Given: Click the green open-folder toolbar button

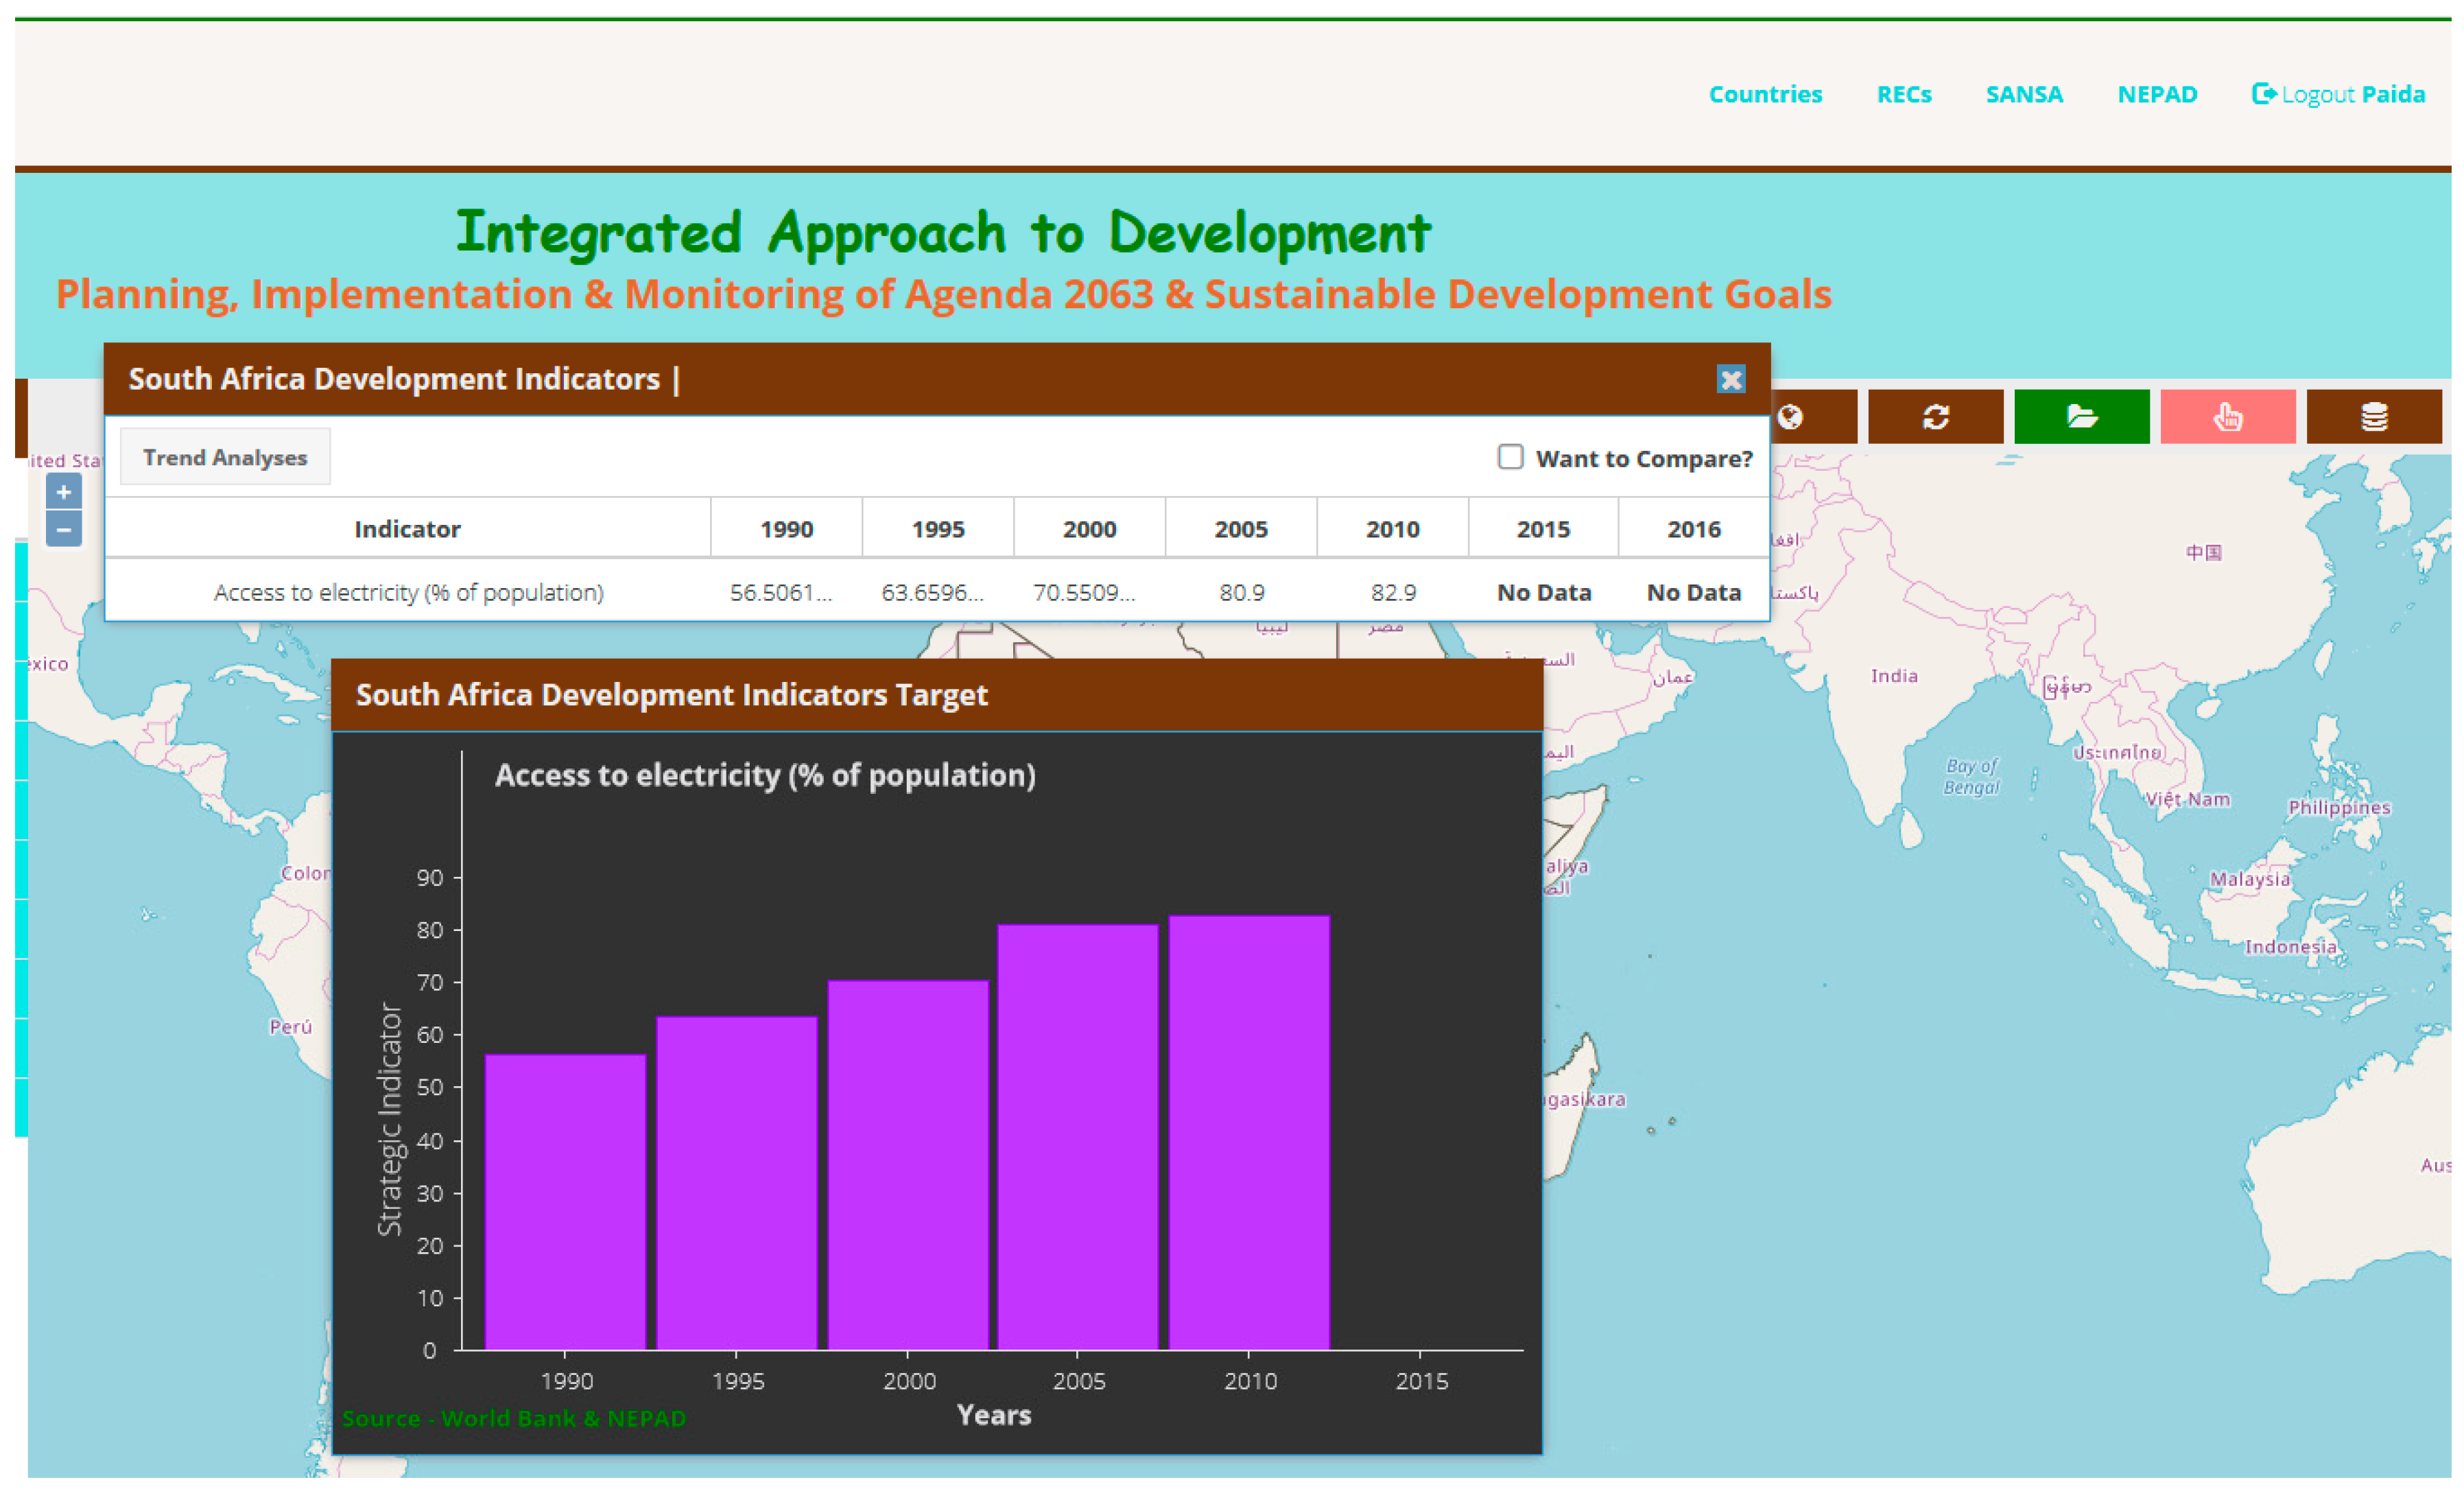Looking at the screenshot, I should pos(2082,416).
